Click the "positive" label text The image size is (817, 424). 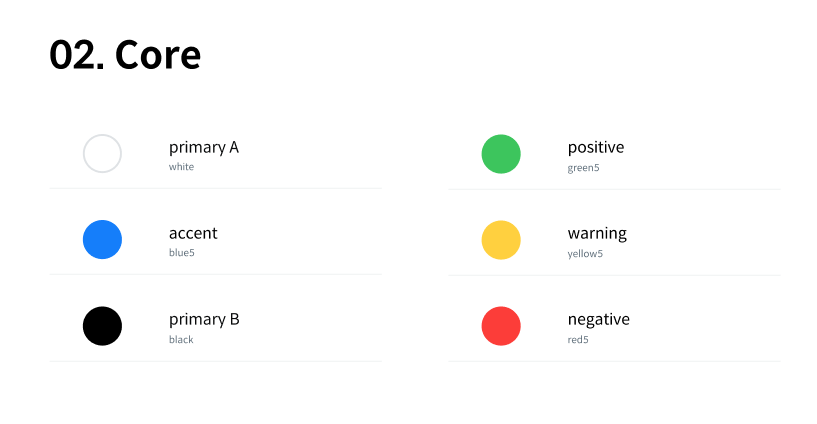click(596, 148)
